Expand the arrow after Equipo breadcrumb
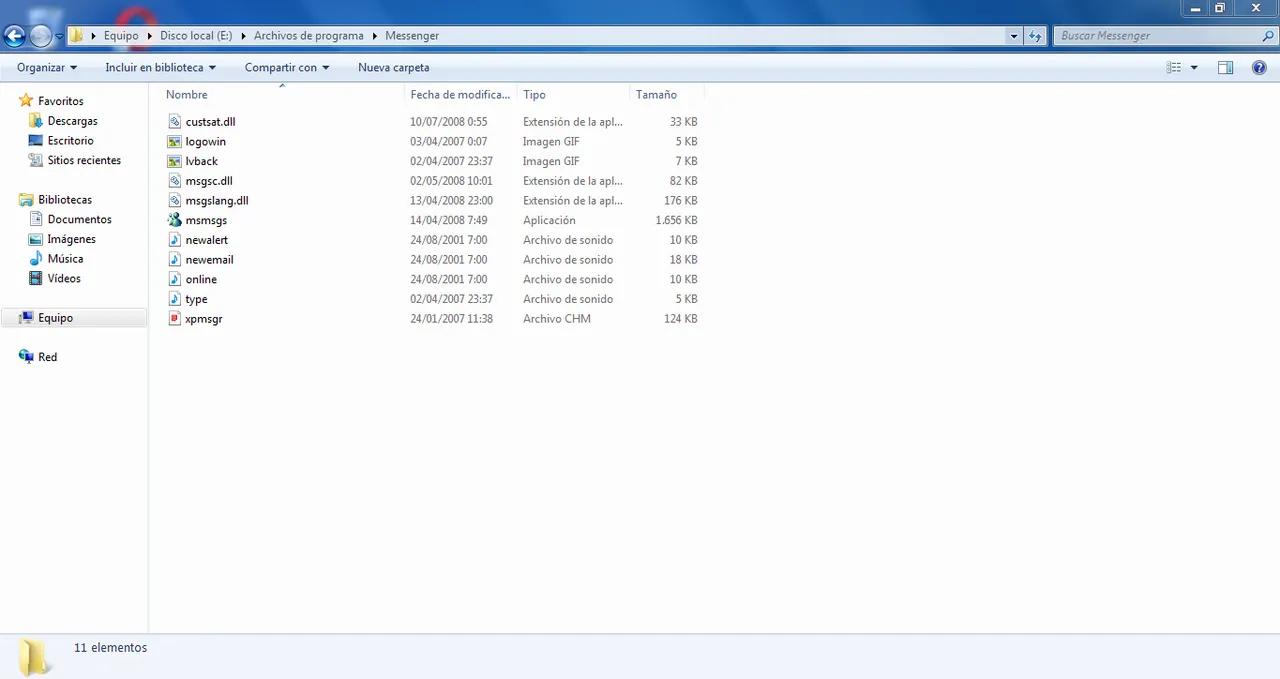Image resolution: width=1280 pixels, height=679 pixels. (149, 36)
